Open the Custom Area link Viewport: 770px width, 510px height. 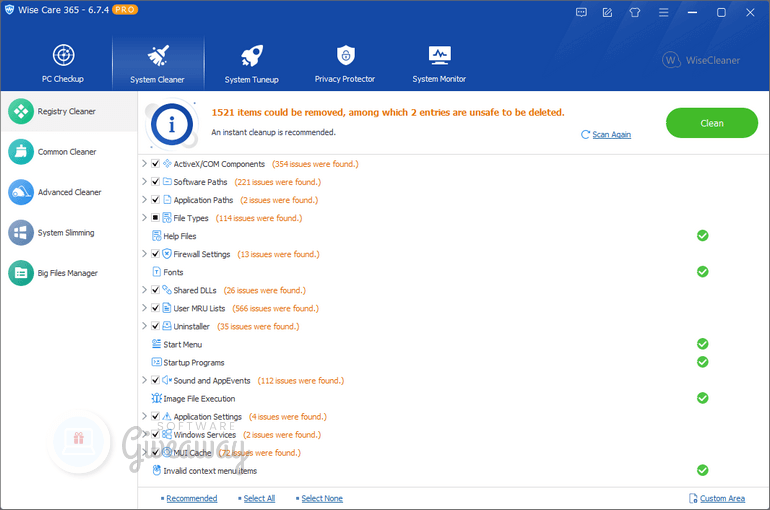(x=721, y=498)
